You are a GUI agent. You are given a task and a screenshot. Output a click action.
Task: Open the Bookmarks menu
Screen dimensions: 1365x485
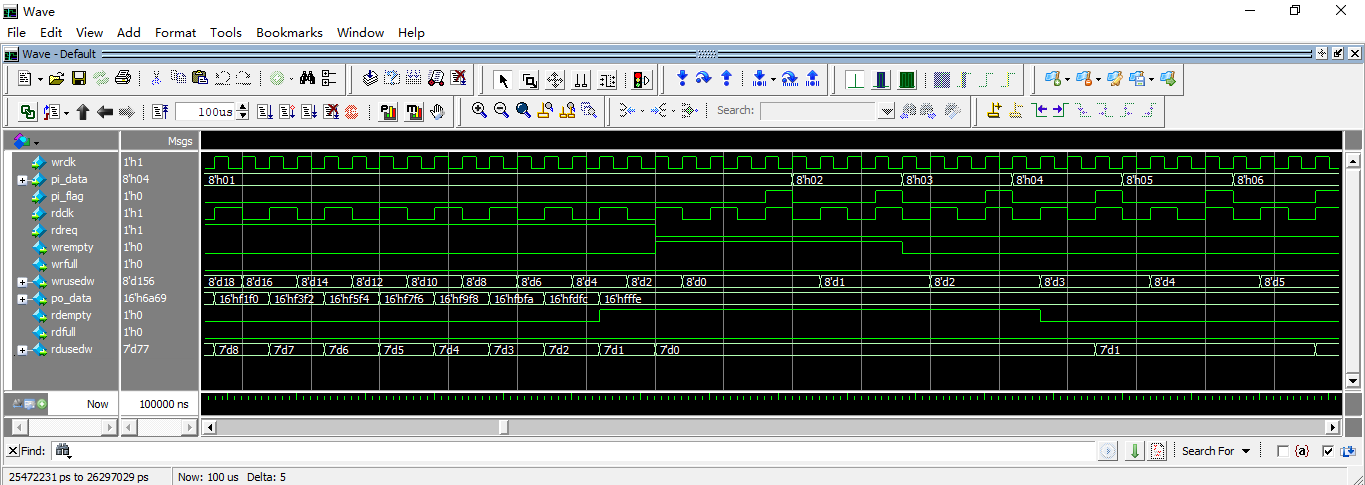coord(290,32)
